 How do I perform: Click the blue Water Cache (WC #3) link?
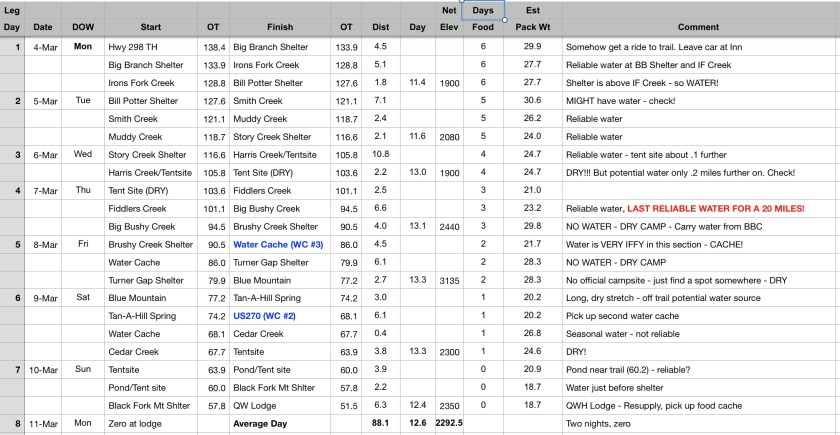click(272, 243)
